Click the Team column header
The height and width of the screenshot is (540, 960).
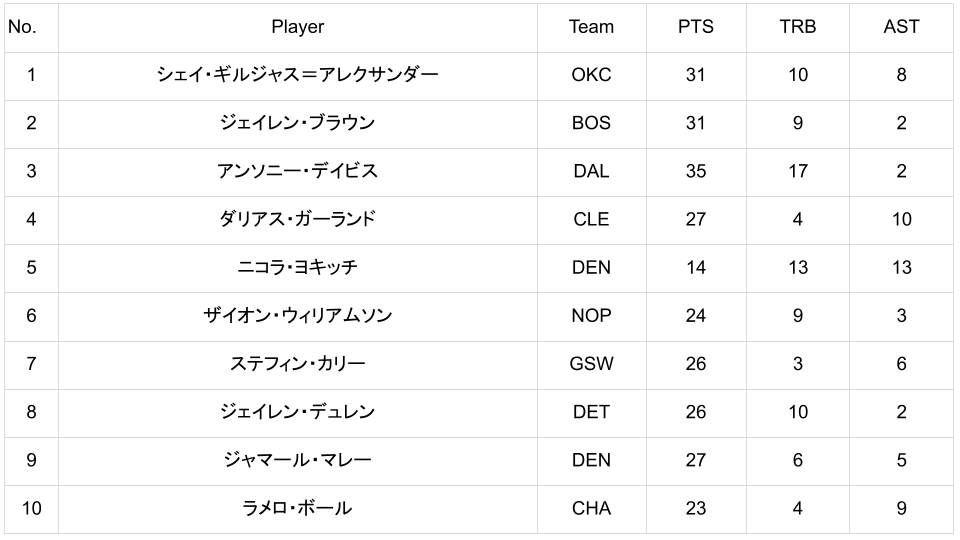[x=591, y=27]
